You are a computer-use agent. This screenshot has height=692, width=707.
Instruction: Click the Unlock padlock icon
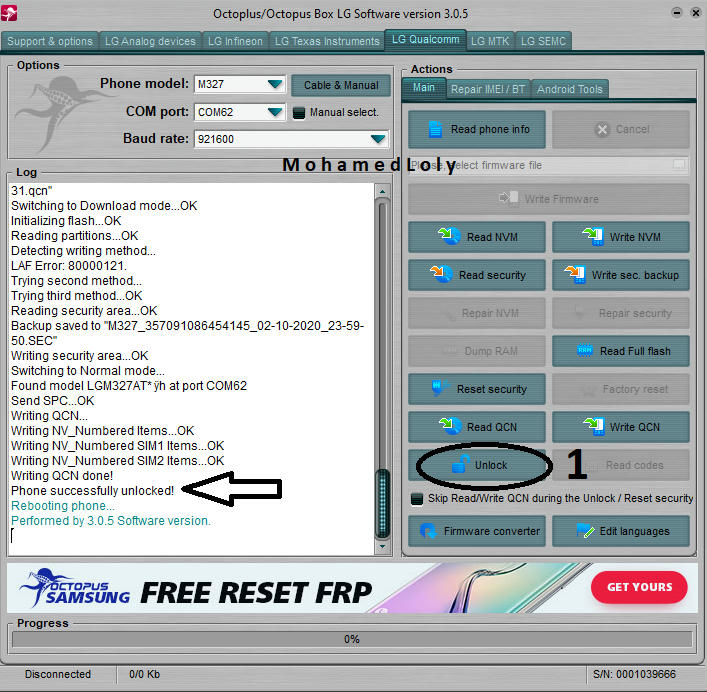coord(460,464)
